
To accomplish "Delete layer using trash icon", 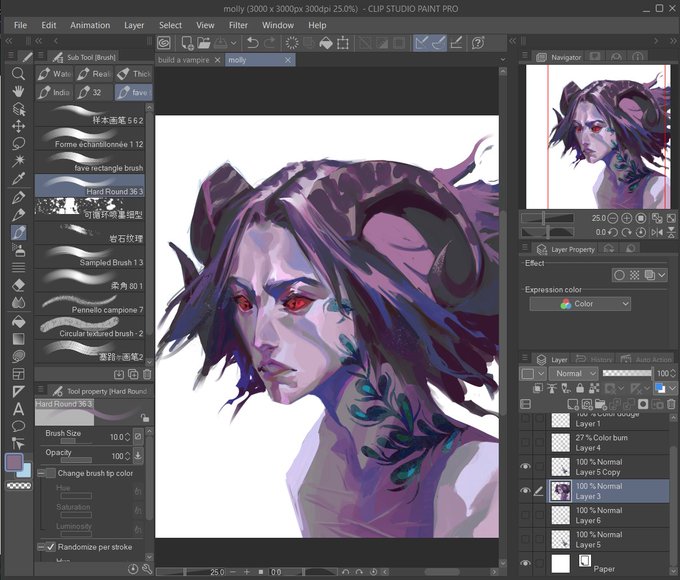I will 671,404.
